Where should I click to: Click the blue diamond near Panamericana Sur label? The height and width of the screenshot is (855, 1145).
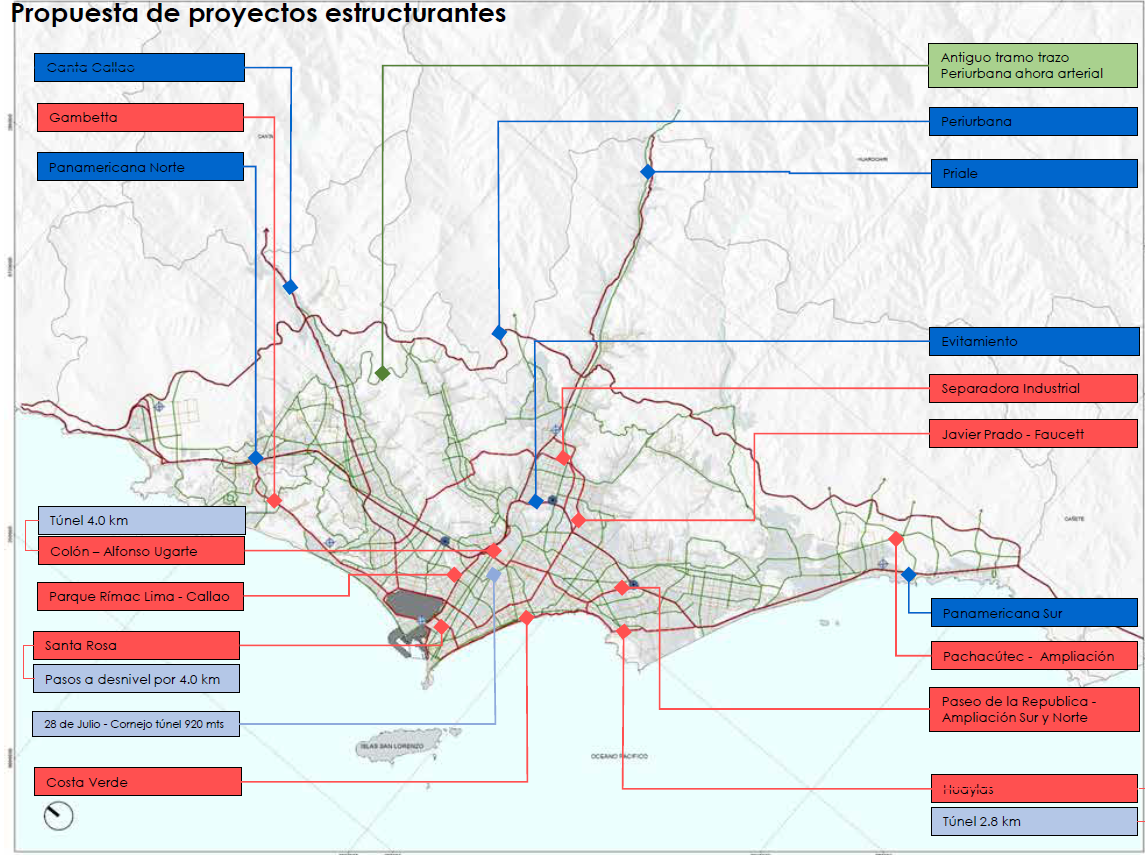[908, 575]
